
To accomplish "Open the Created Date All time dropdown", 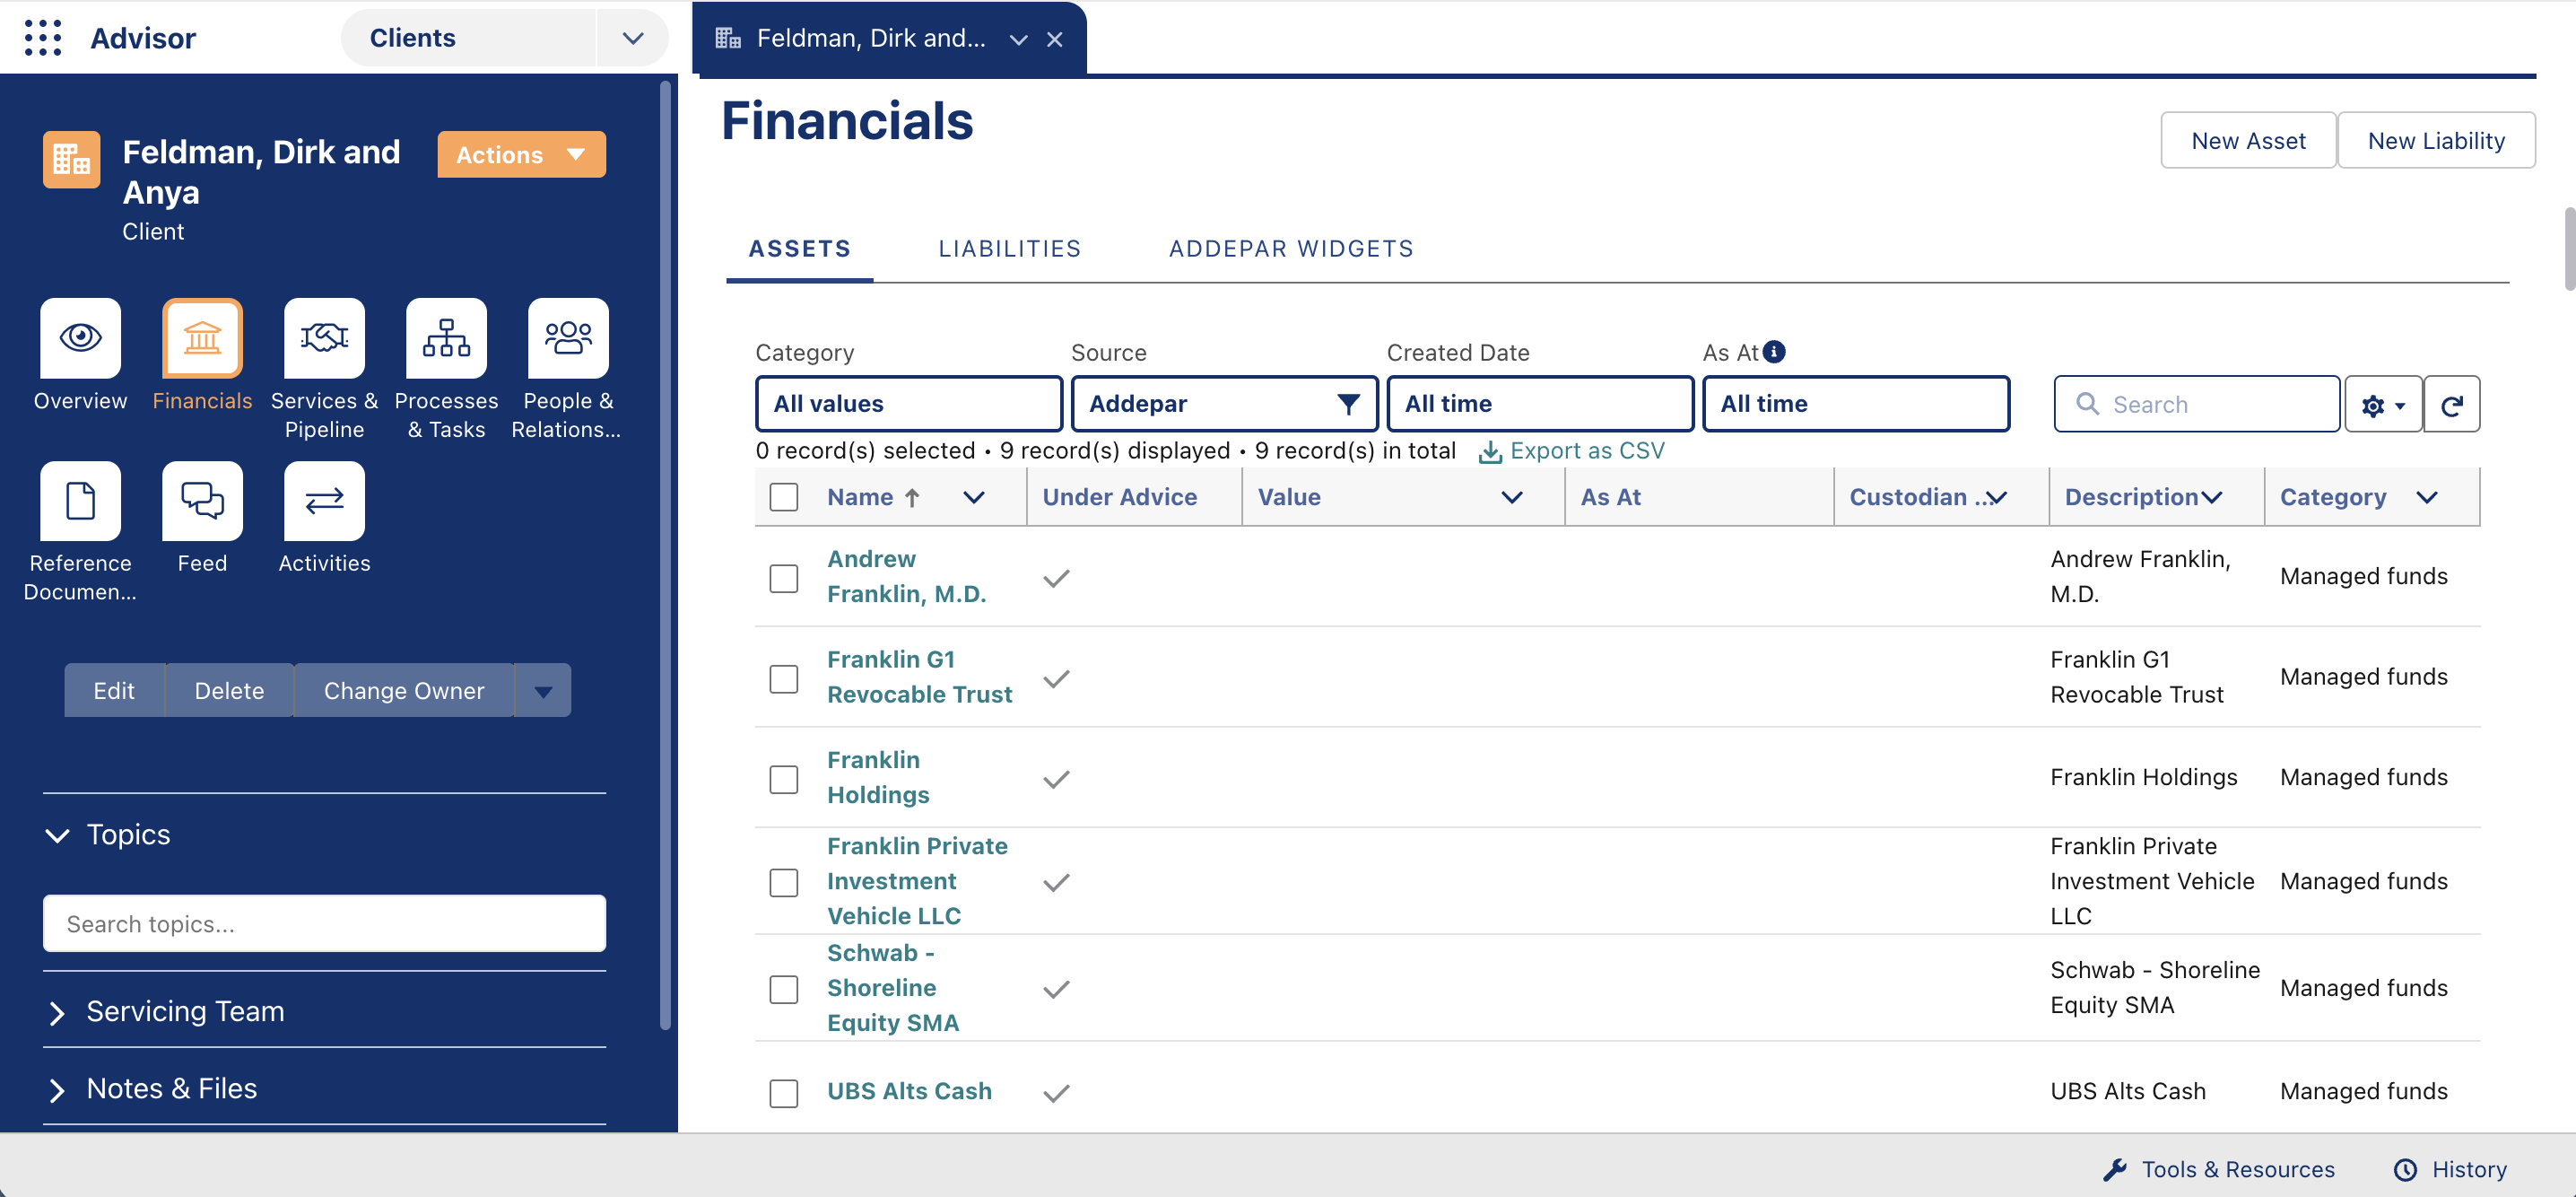I will (x=1540, y=404).
